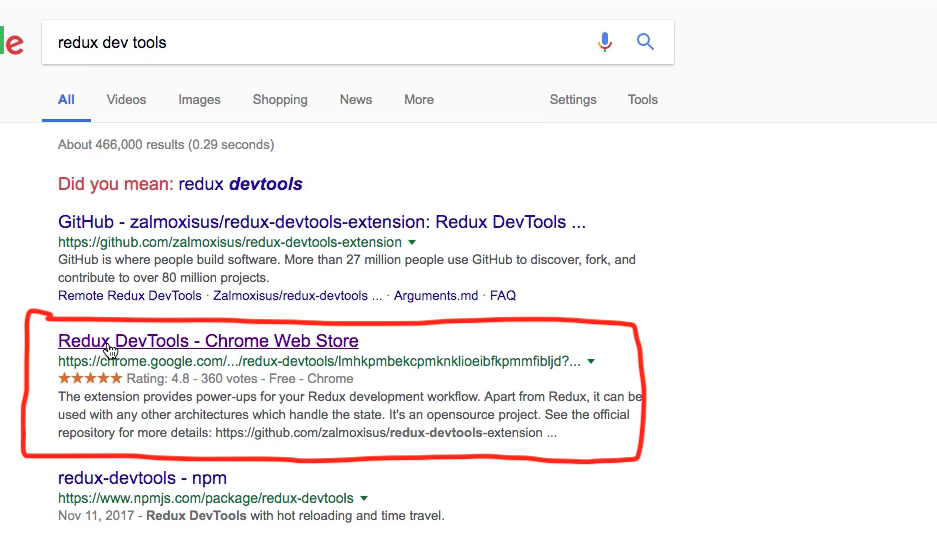Switch to the Images tab
Screen dimensions: 937x550
tap(199, 100)
